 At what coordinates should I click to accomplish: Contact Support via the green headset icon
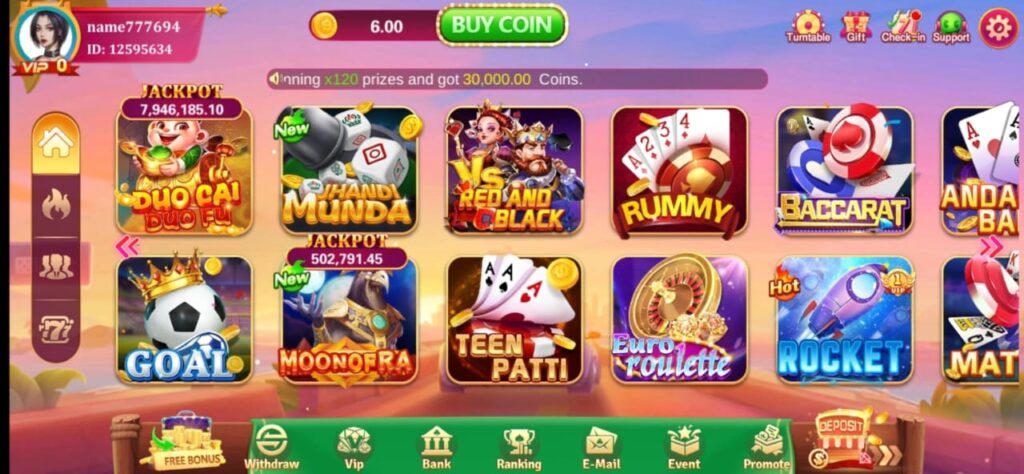click(x=951, y=27)
